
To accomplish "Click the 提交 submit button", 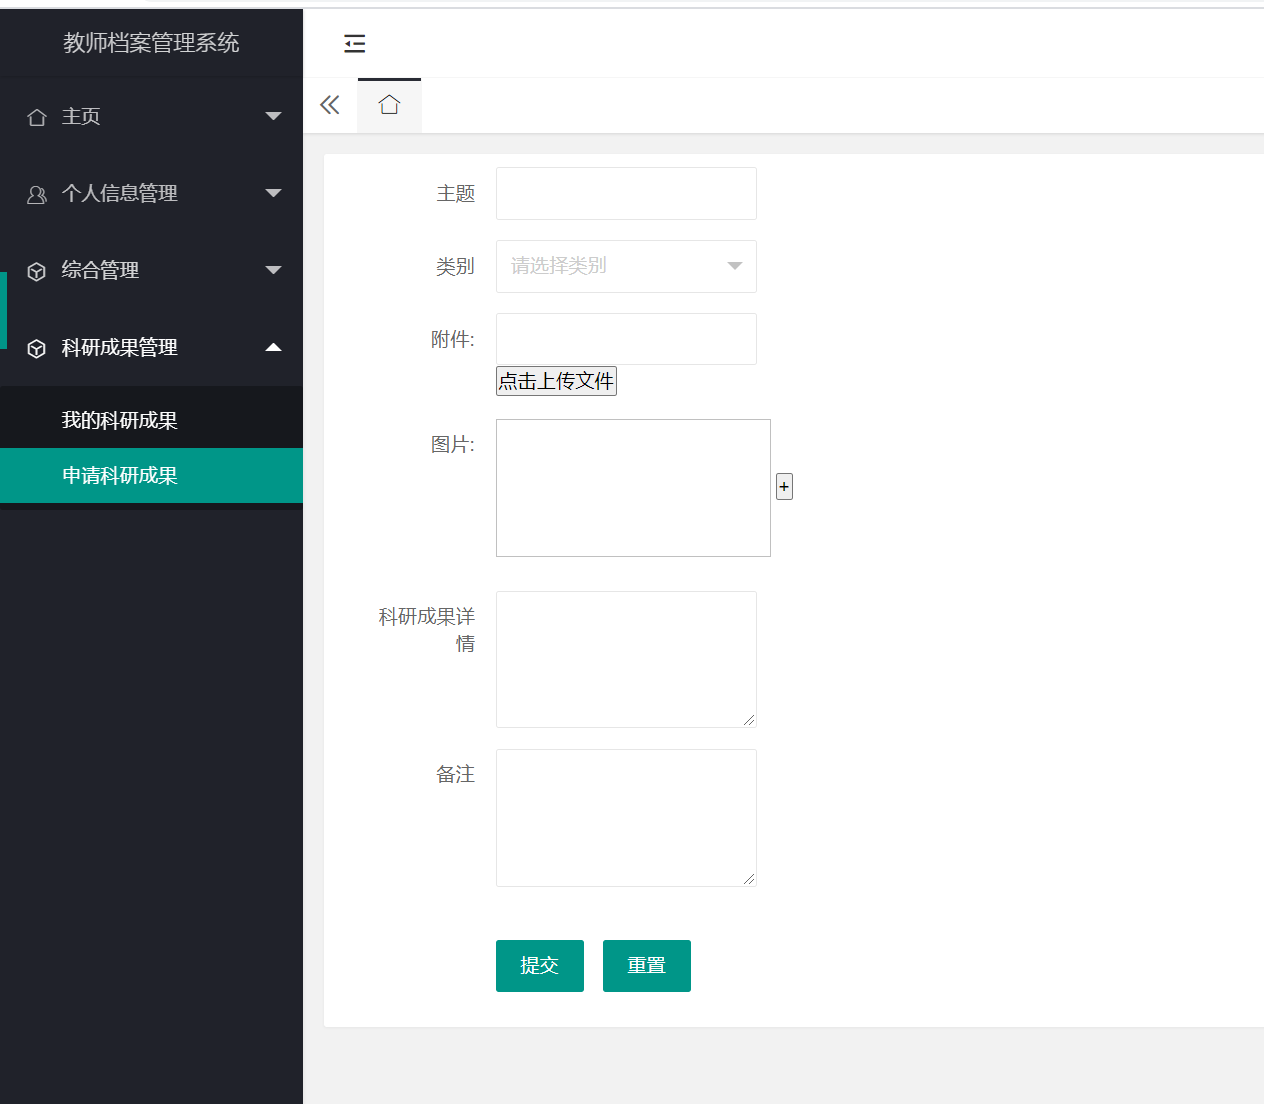I will click(539, 965).
